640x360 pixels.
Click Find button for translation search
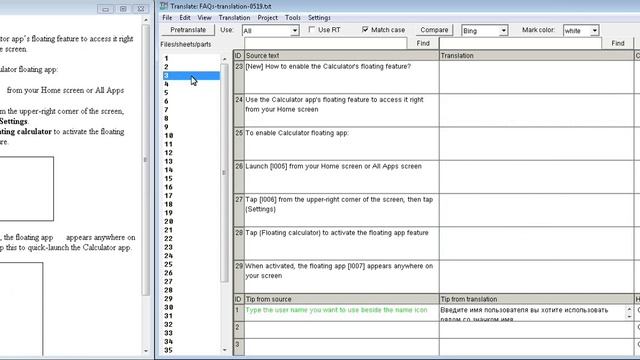[x=618, y=43]
